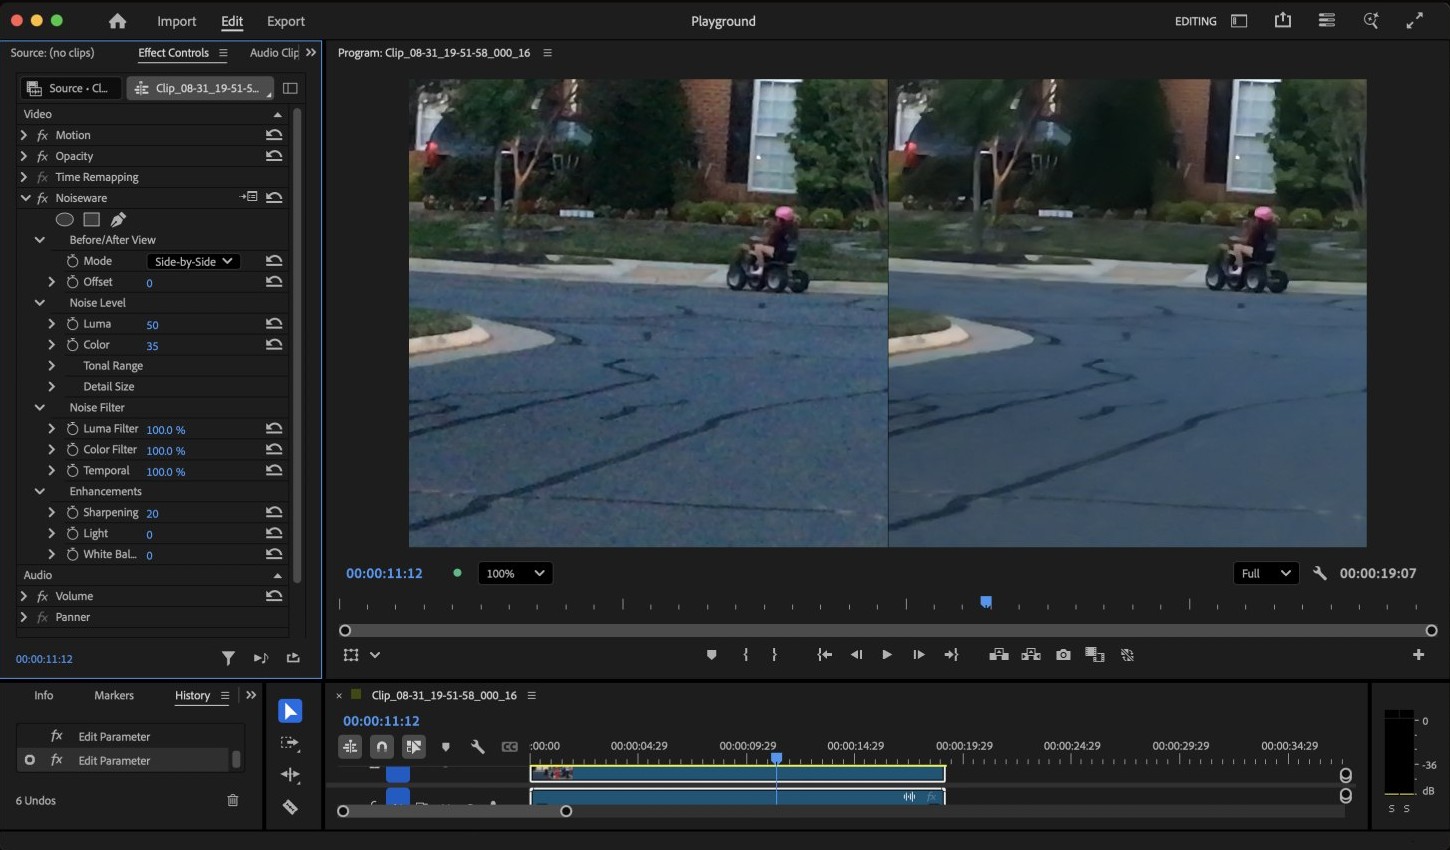Expand the Motion effect properties
The image size is (1450, 850).
click(x=24, y=135)
